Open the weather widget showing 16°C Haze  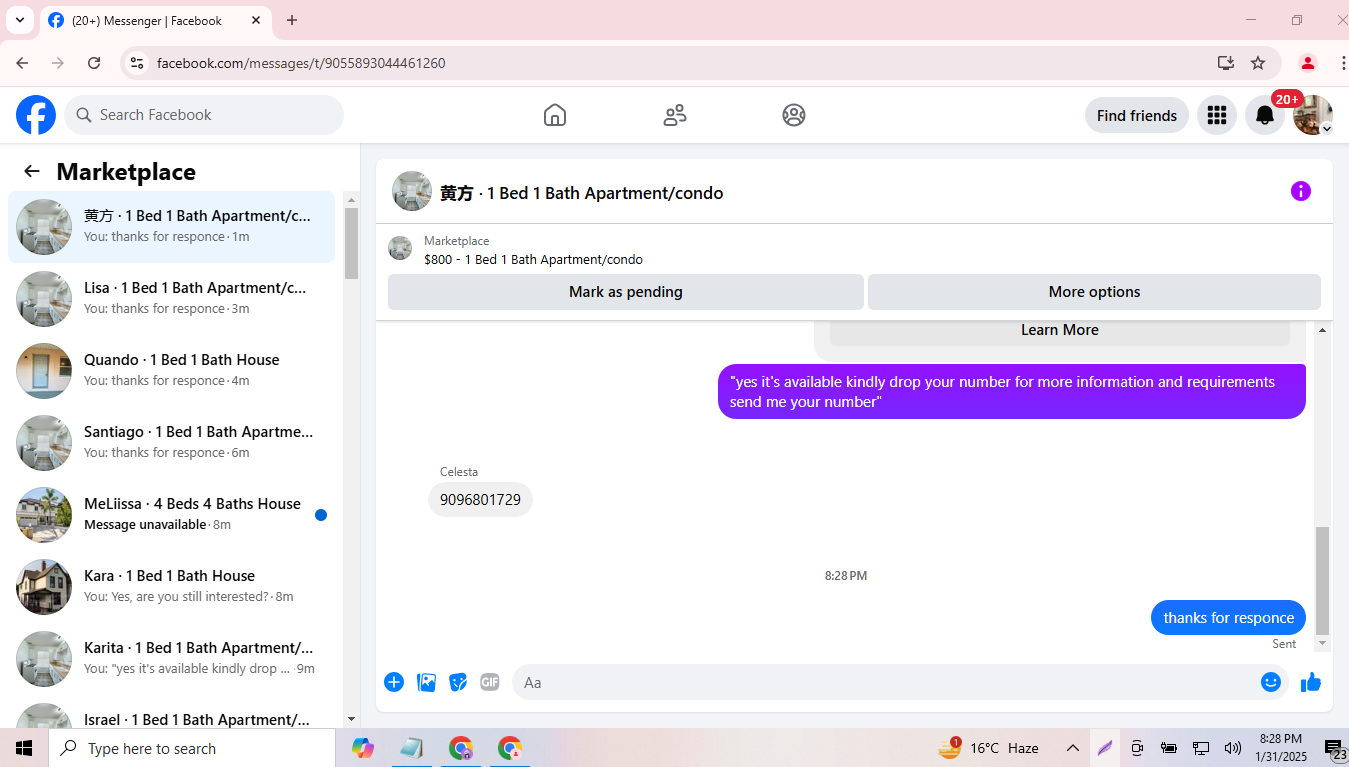[x=988, y=748]
